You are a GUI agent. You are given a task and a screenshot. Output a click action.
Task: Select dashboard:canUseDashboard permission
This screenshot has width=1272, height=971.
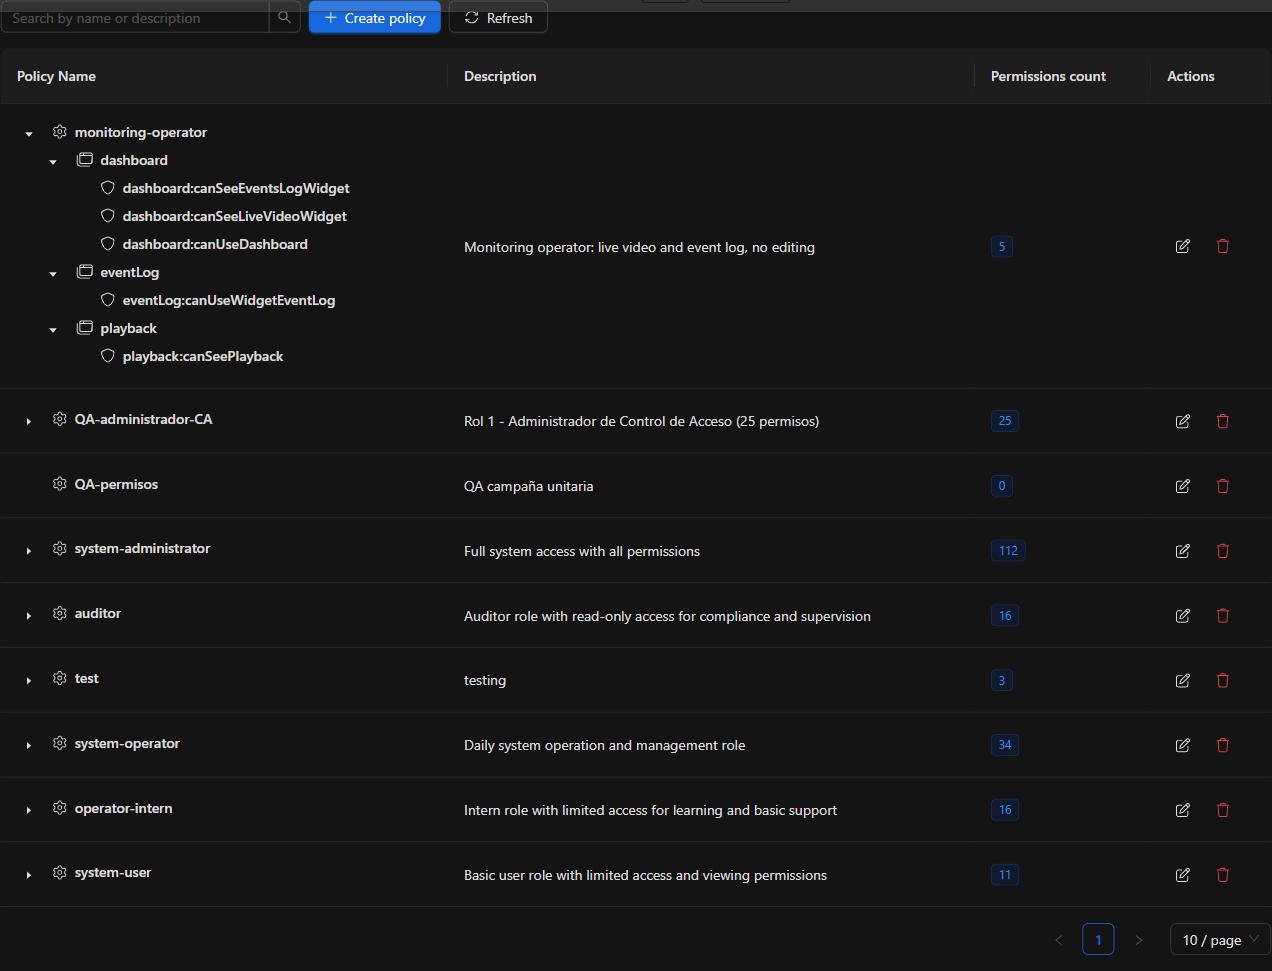point(215,244)
